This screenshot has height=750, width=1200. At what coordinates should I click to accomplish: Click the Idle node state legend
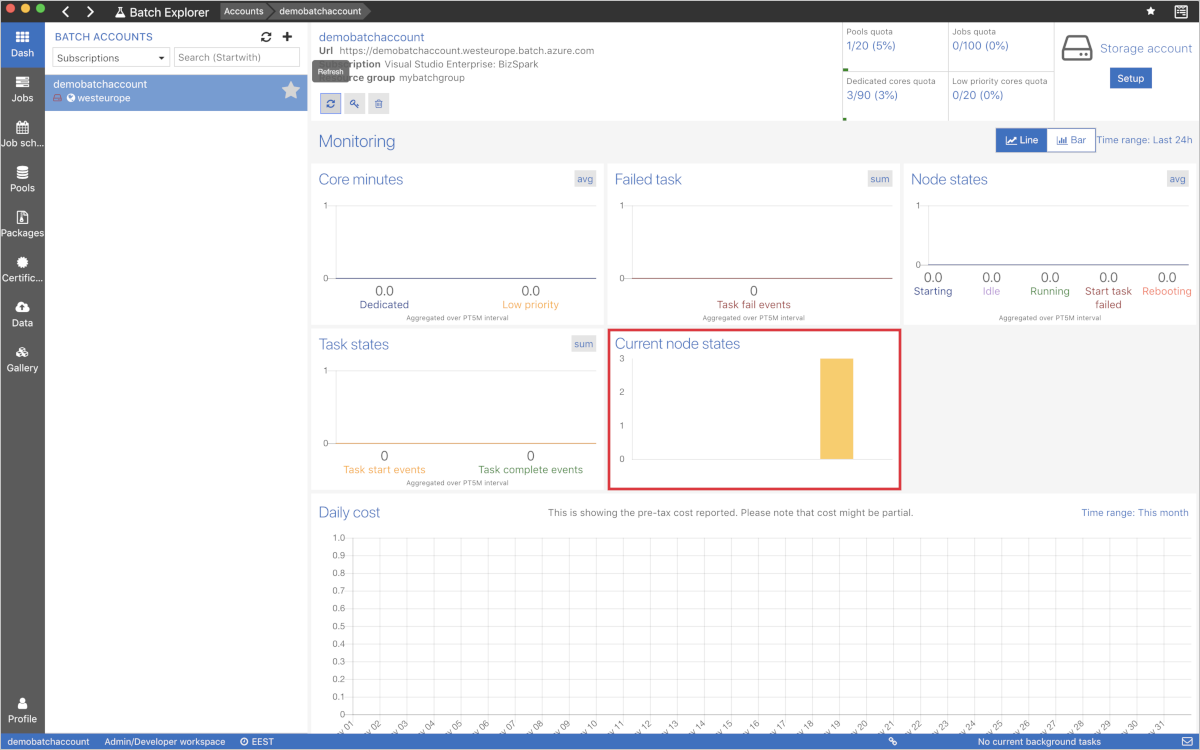coord(991,291)
